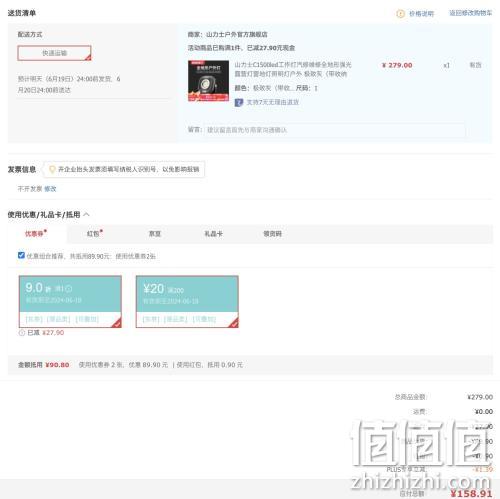Select the 优惠券 tab

35,234
